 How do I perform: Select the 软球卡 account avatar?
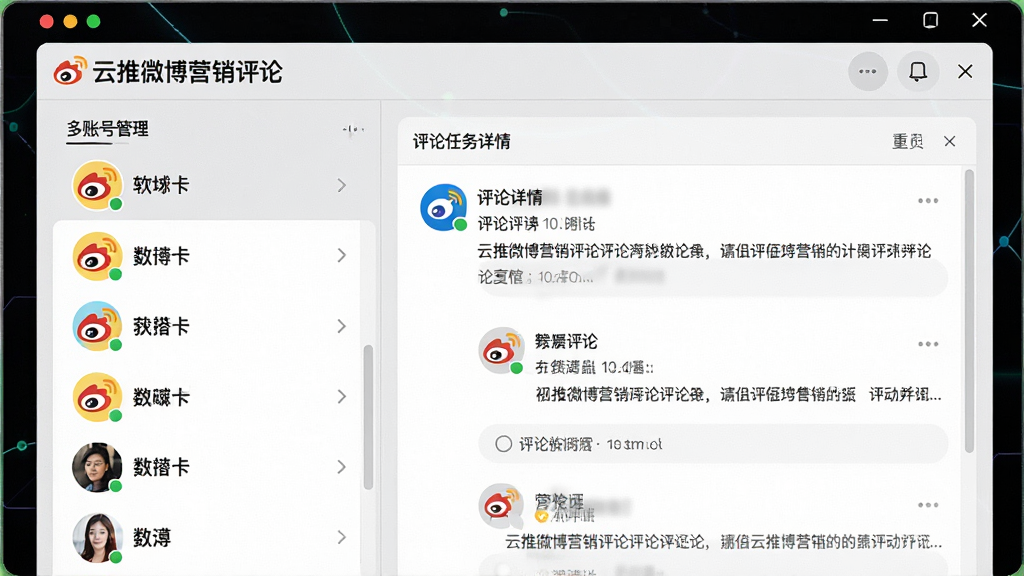97,185
